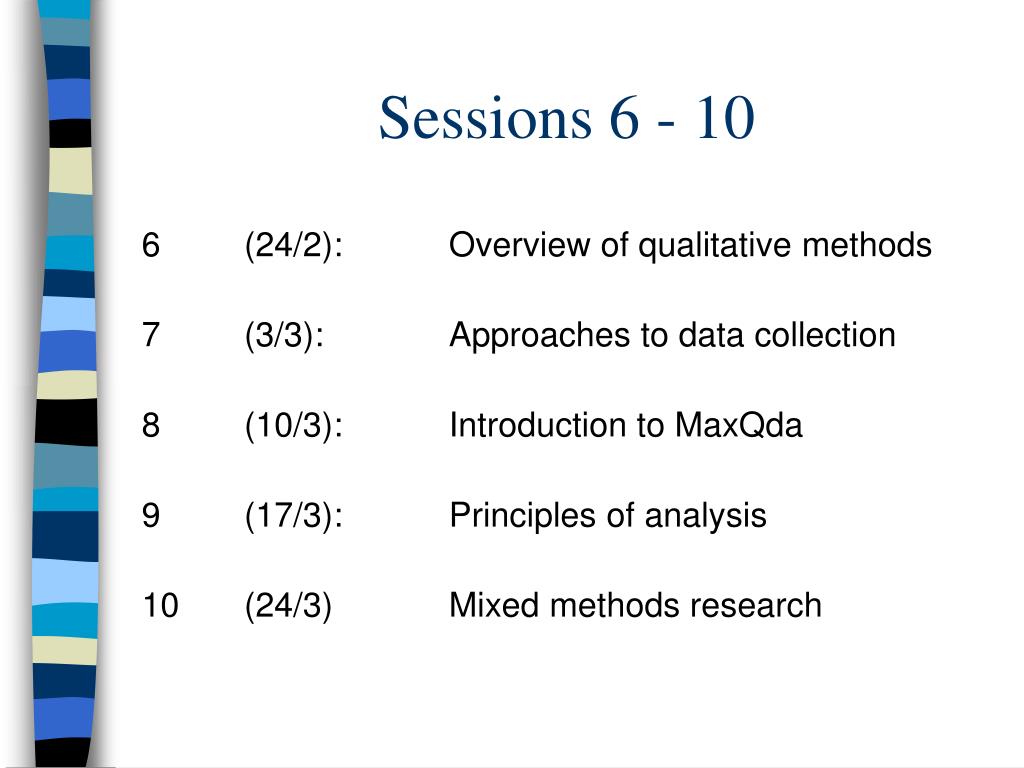Click the date (24/2):
Viewport: 1024px width, 768px height.
coord(294,246)
